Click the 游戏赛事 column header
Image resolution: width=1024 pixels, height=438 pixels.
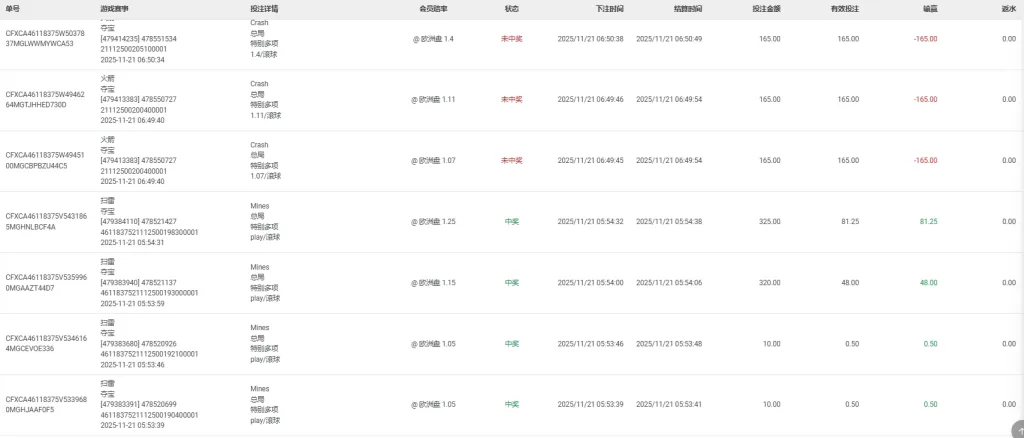(115, 8)
